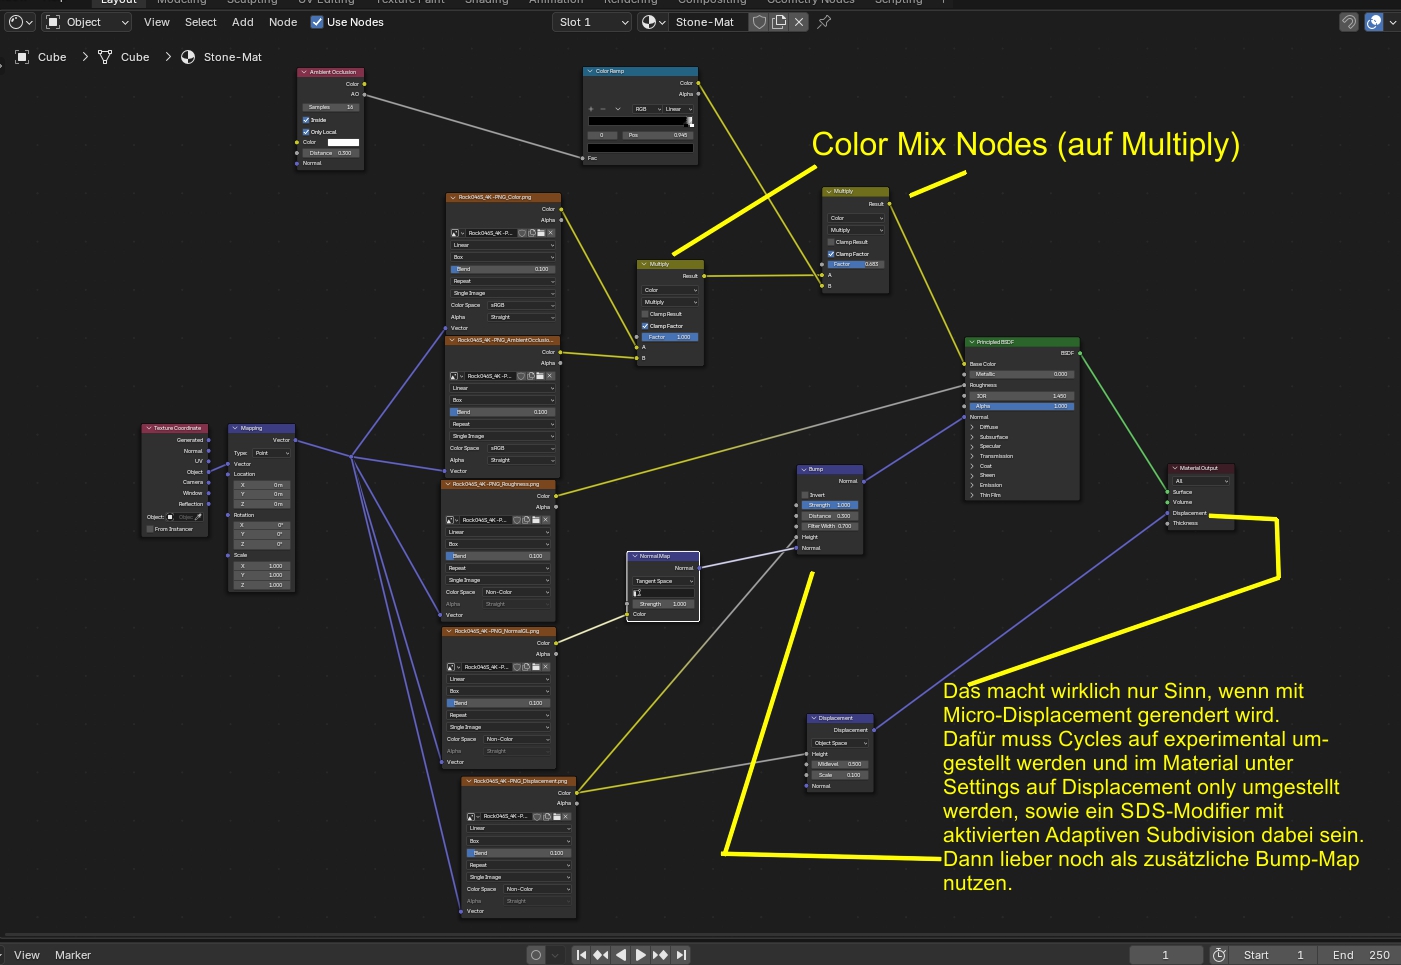Viewport: 1401px width, 965px height.
Task: Click the Factor slider showing 0.683
Action: click(855, 264)
